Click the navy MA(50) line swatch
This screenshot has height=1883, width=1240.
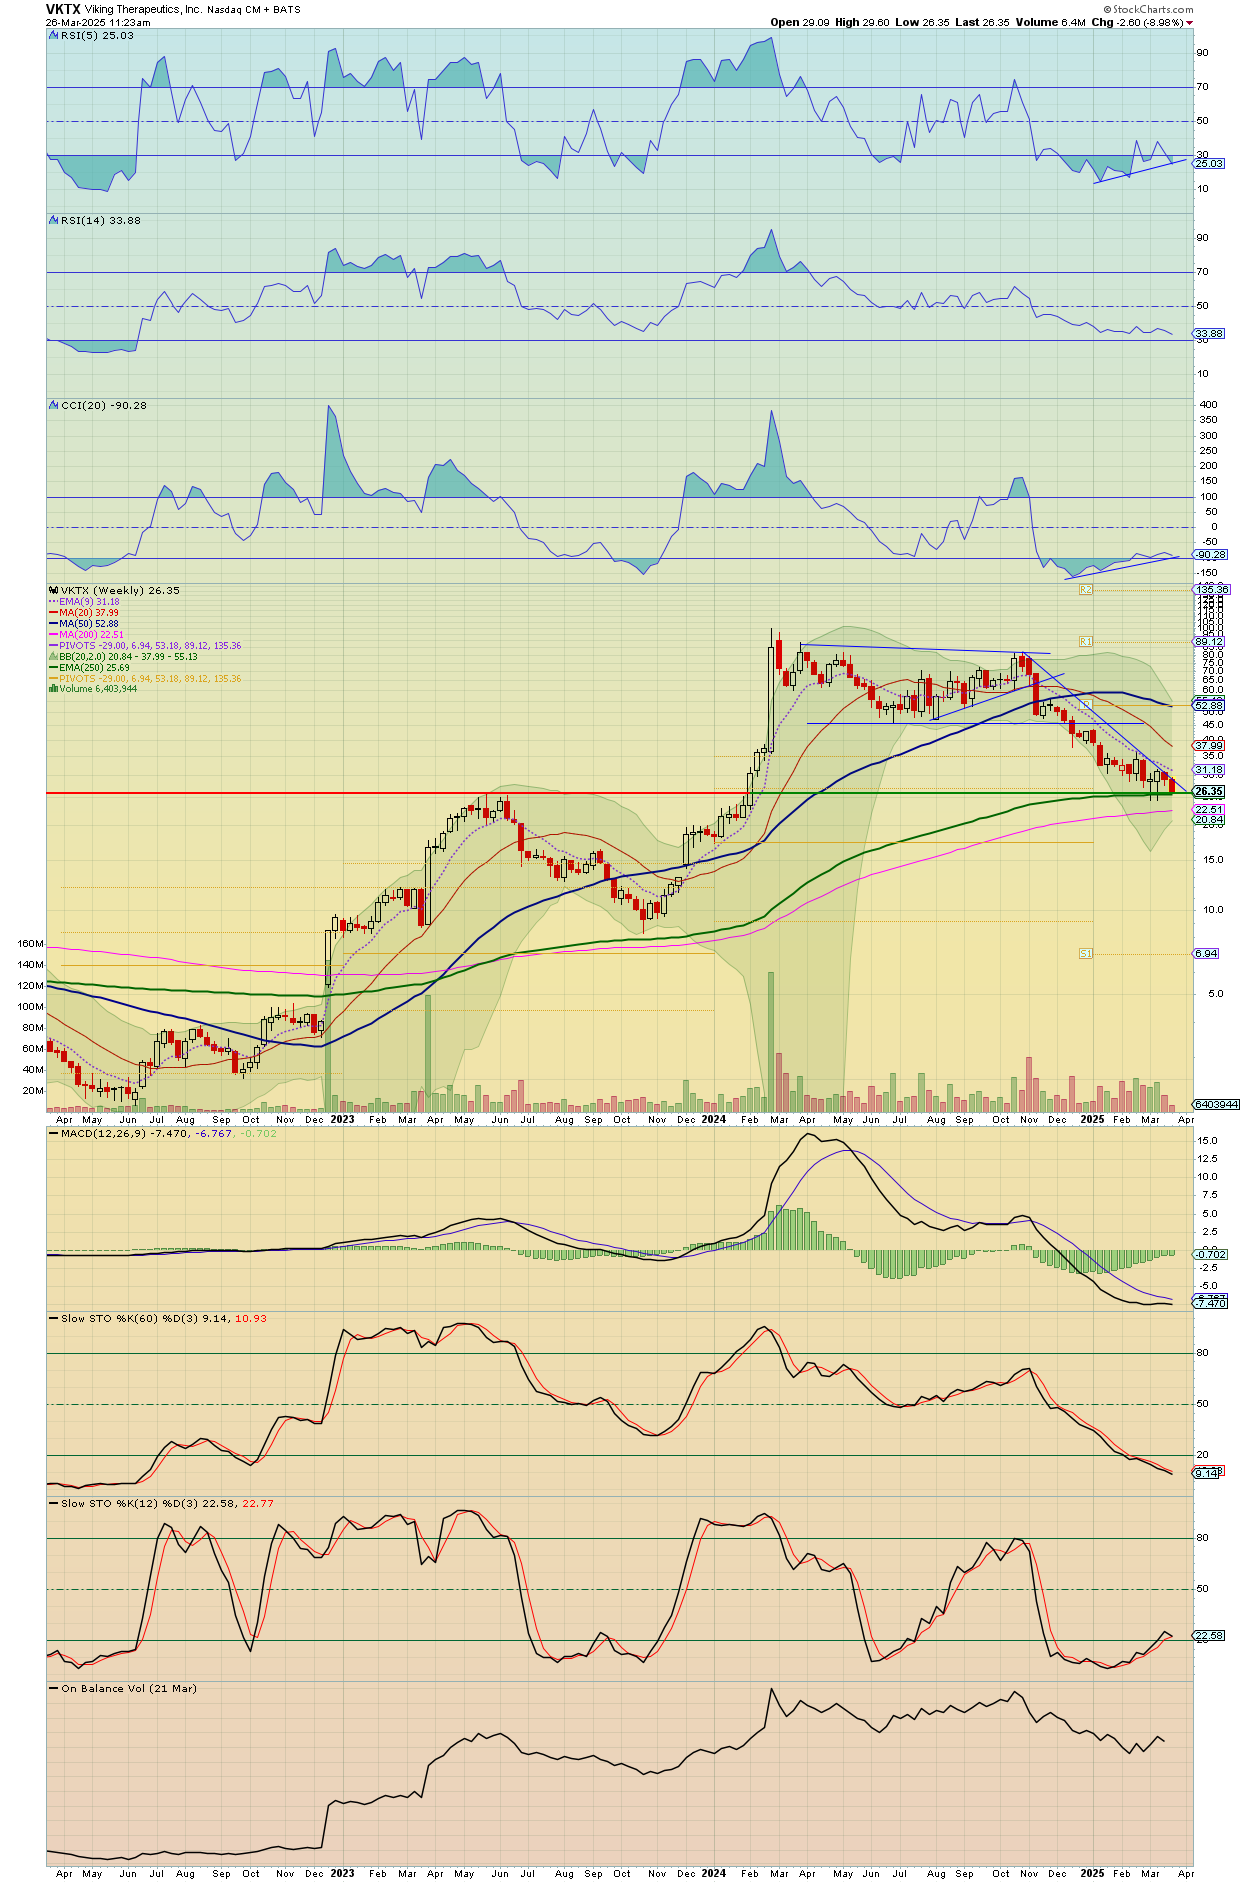point(53,624)
